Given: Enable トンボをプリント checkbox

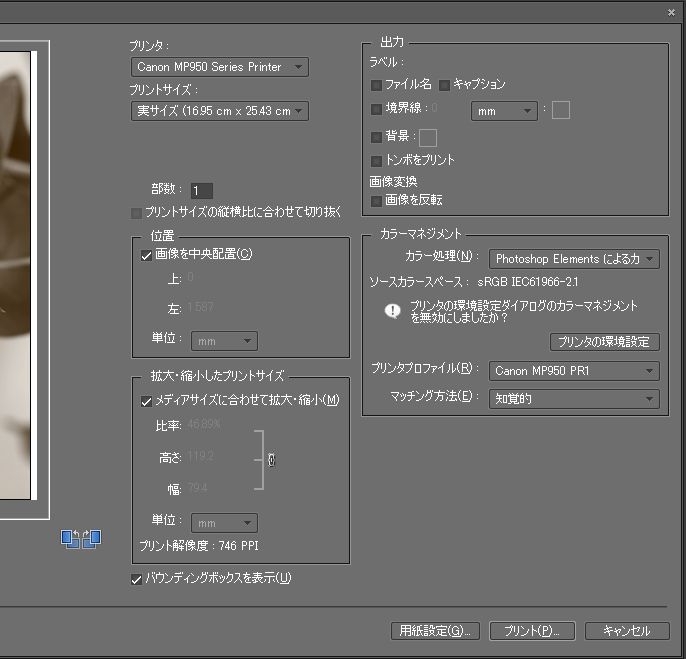Looking at the screenshot, I should (376, 160).
